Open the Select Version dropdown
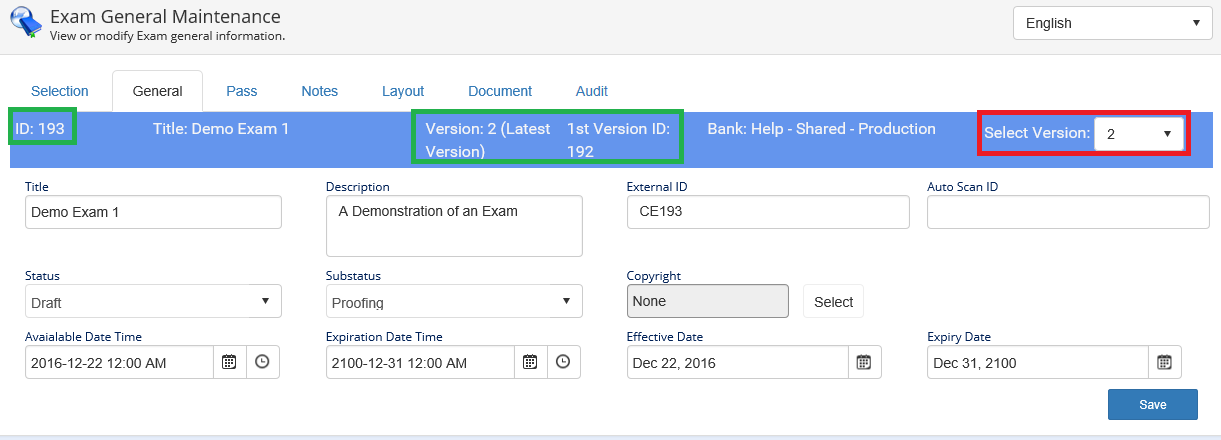 click(x=1139, y=133)
